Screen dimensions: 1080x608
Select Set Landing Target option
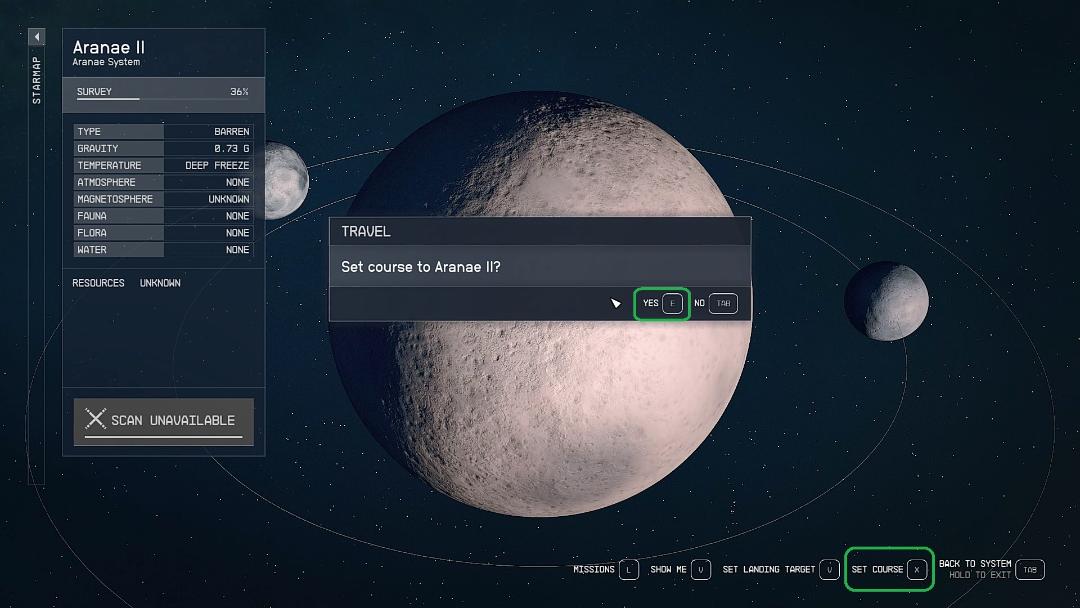pos(780,569)
